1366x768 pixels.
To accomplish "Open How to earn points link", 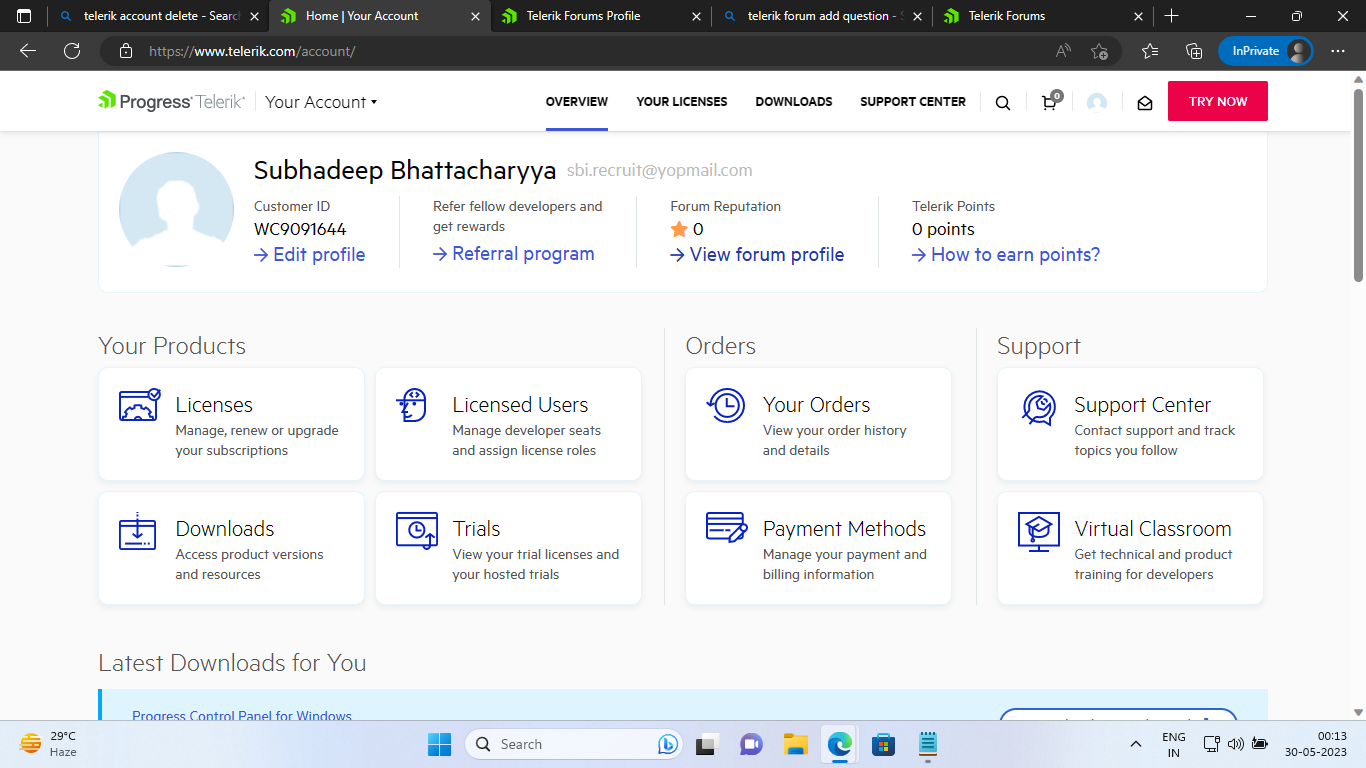I will [1006, 254].
